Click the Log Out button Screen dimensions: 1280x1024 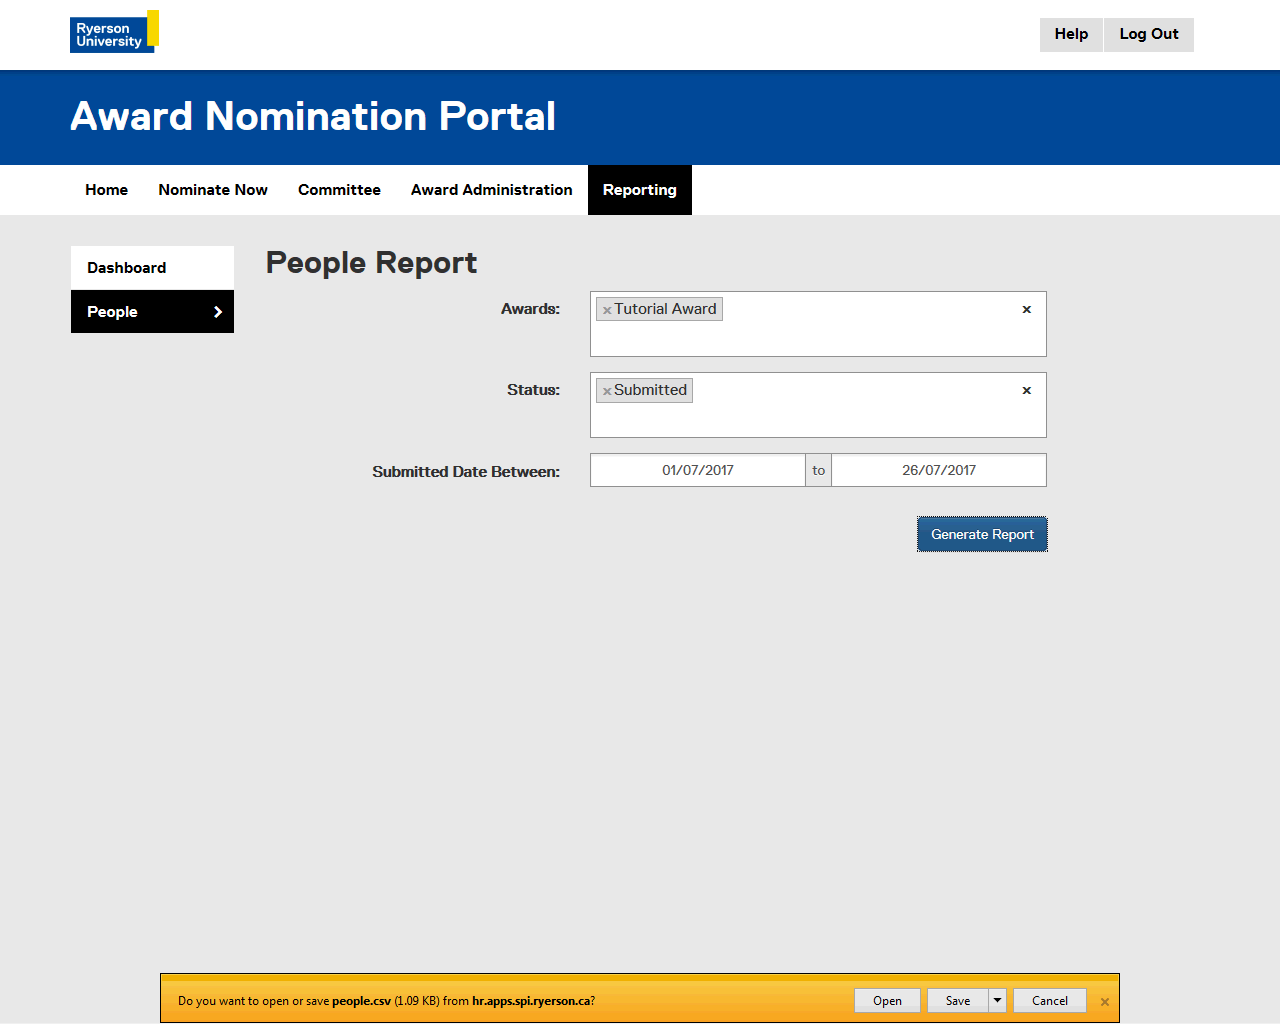(x=1148, y=34)
